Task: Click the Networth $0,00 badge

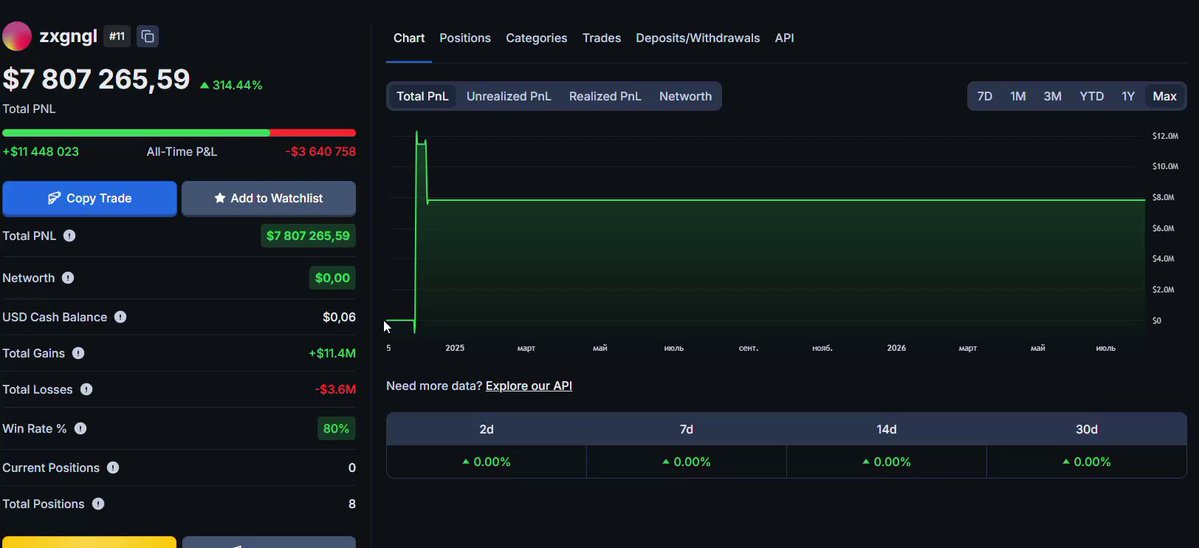Action: click(333, 278)
